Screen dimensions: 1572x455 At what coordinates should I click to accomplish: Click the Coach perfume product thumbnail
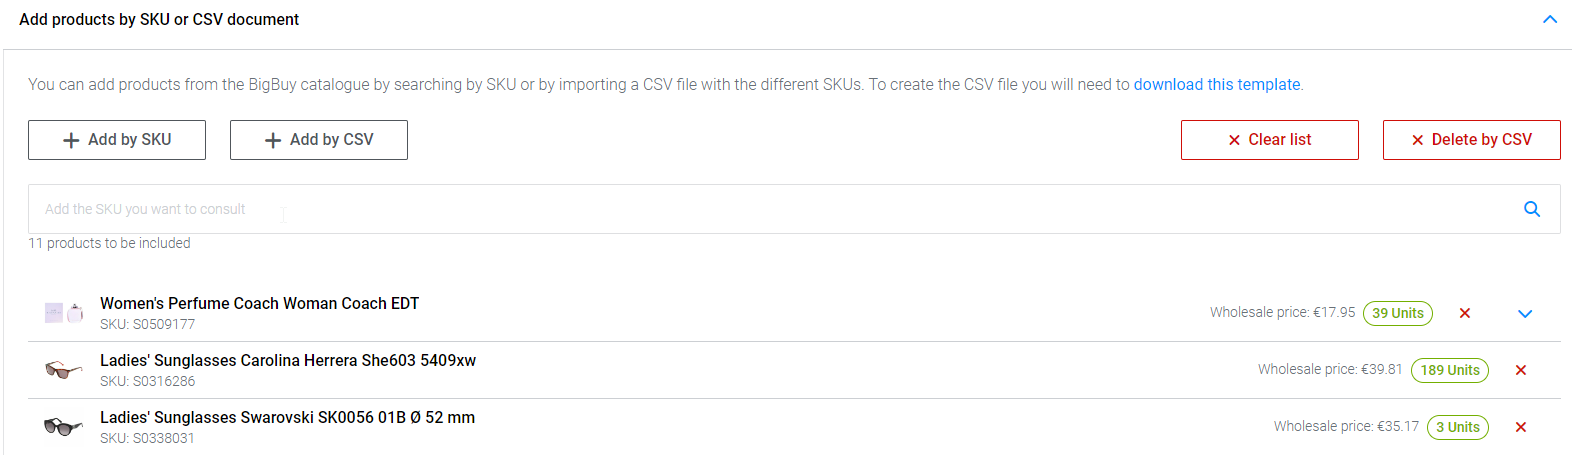pos(64,313)
